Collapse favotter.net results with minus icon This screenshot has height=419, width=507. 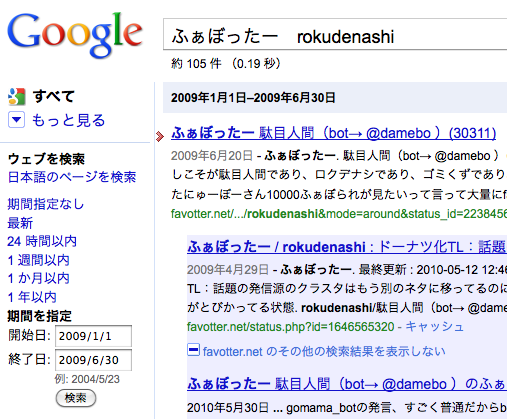coord(193,350)
